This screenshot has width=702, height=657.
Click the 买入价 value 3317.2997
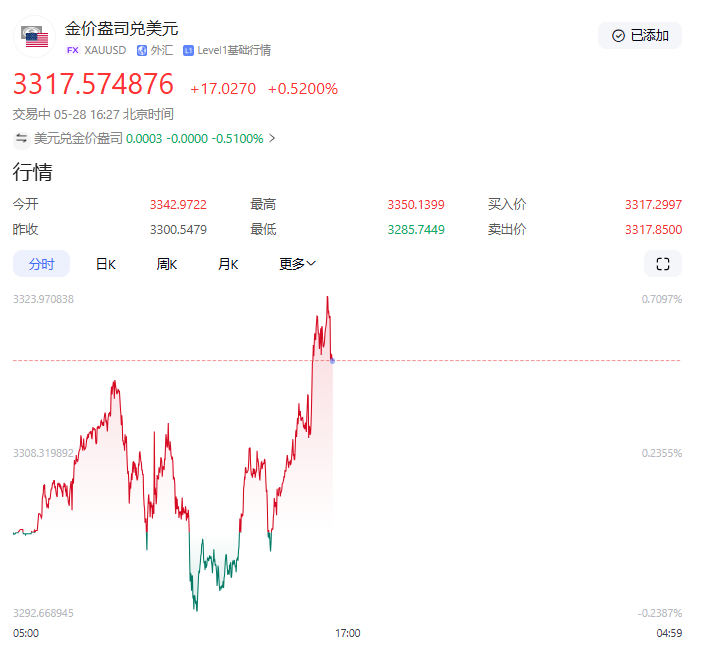653,205
